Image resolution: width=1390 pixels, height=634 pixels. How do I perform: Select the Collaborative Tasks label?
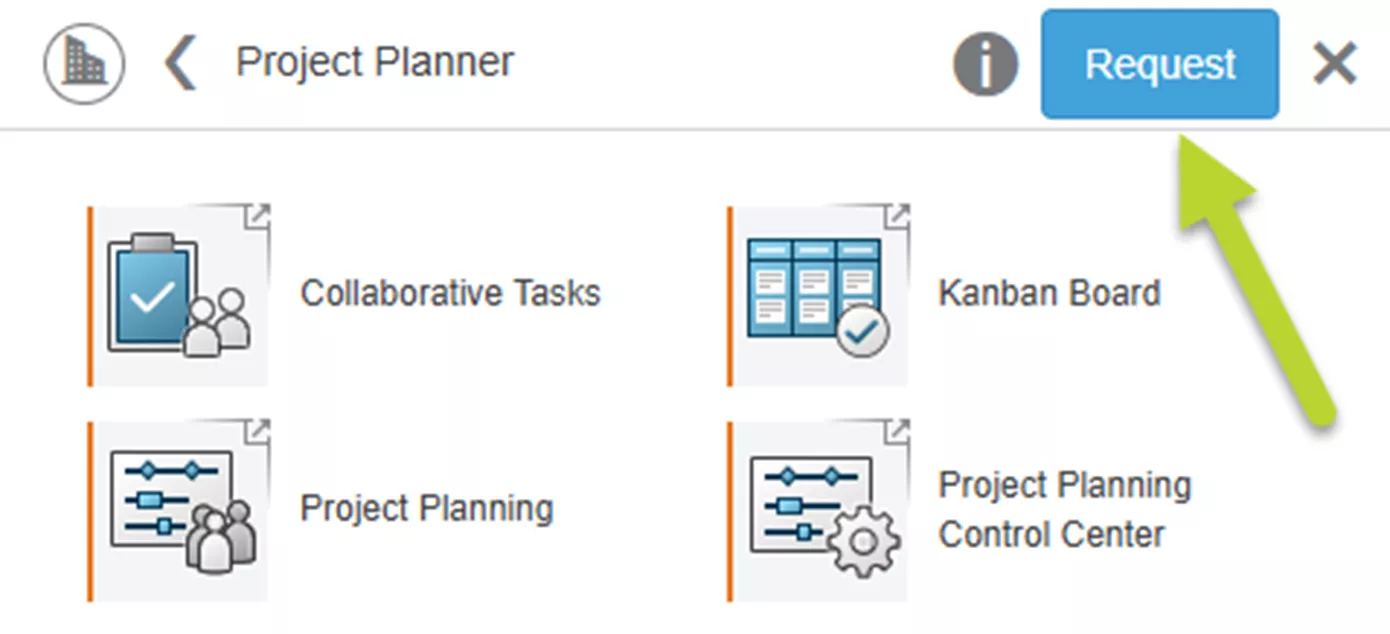click(450, 293)
